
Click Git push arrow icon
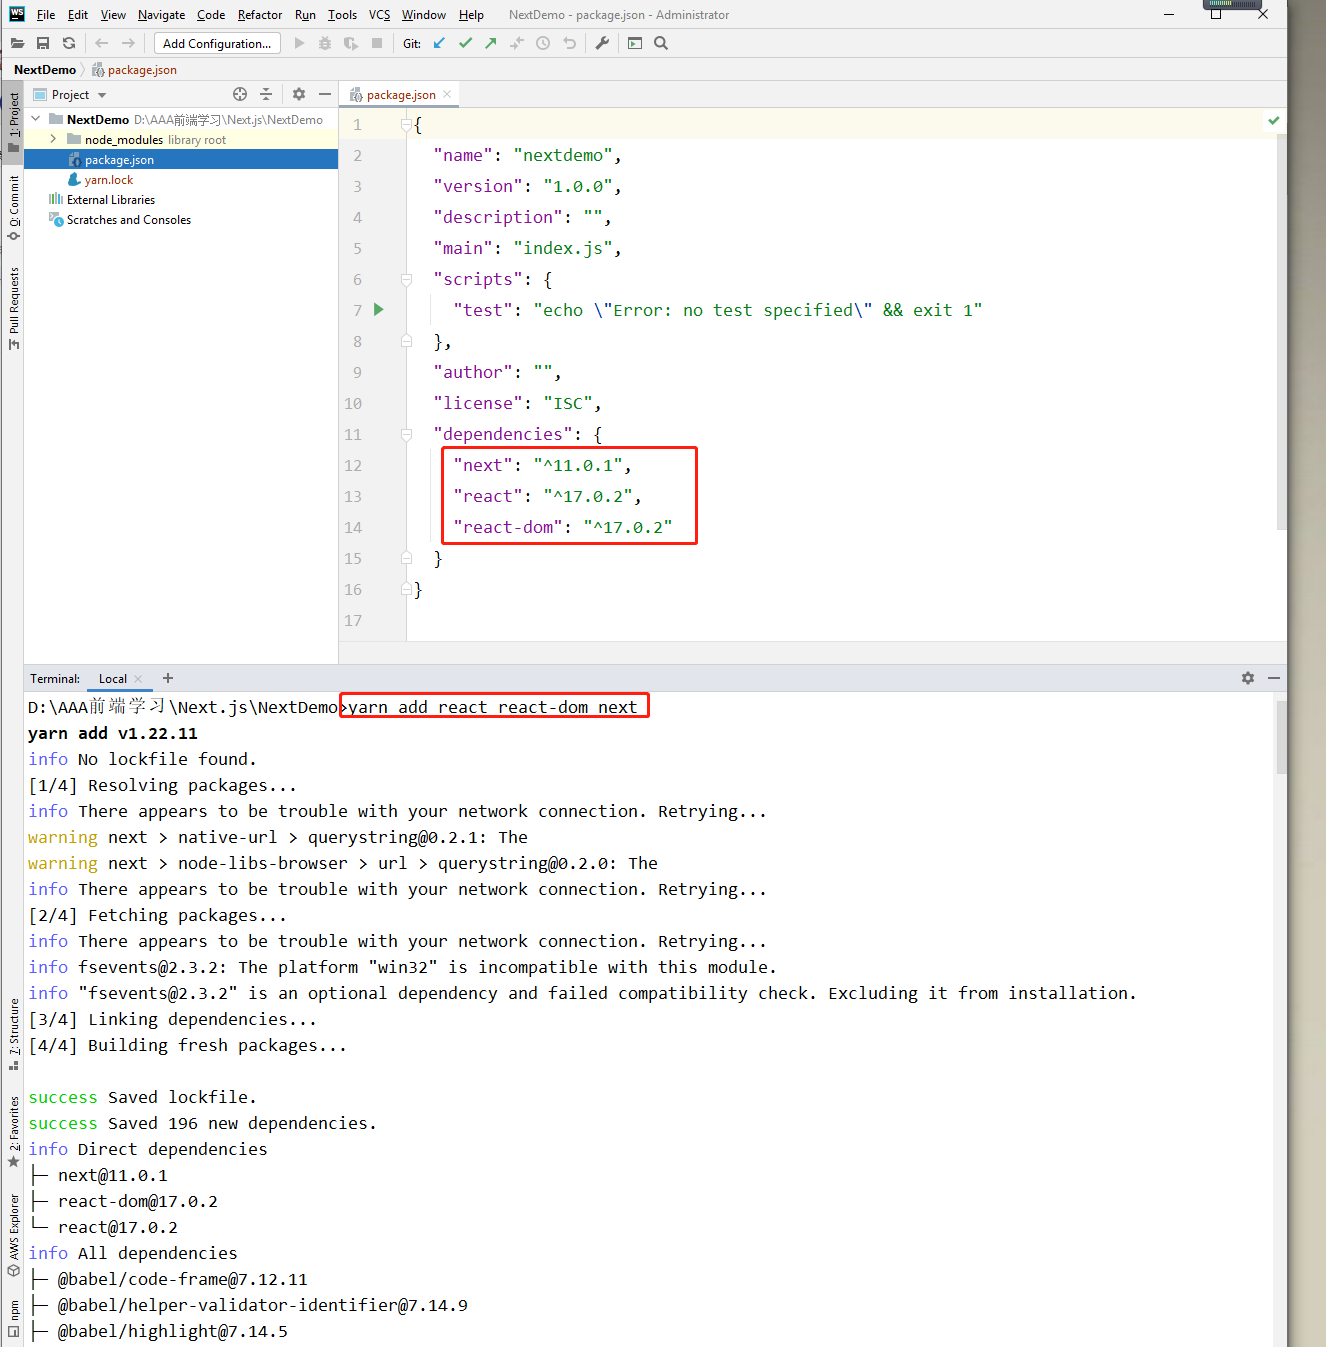(x=491, y=43)
